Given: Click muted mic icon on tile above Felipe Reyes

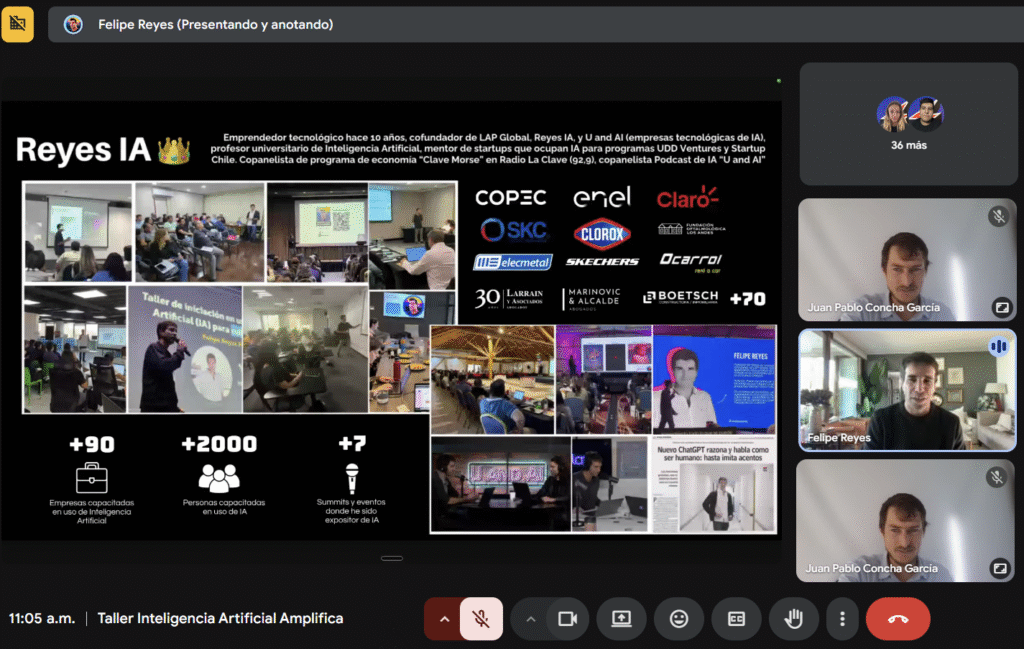Looking at the screenshot, I should pyautogui.click(x=997, y=216).
